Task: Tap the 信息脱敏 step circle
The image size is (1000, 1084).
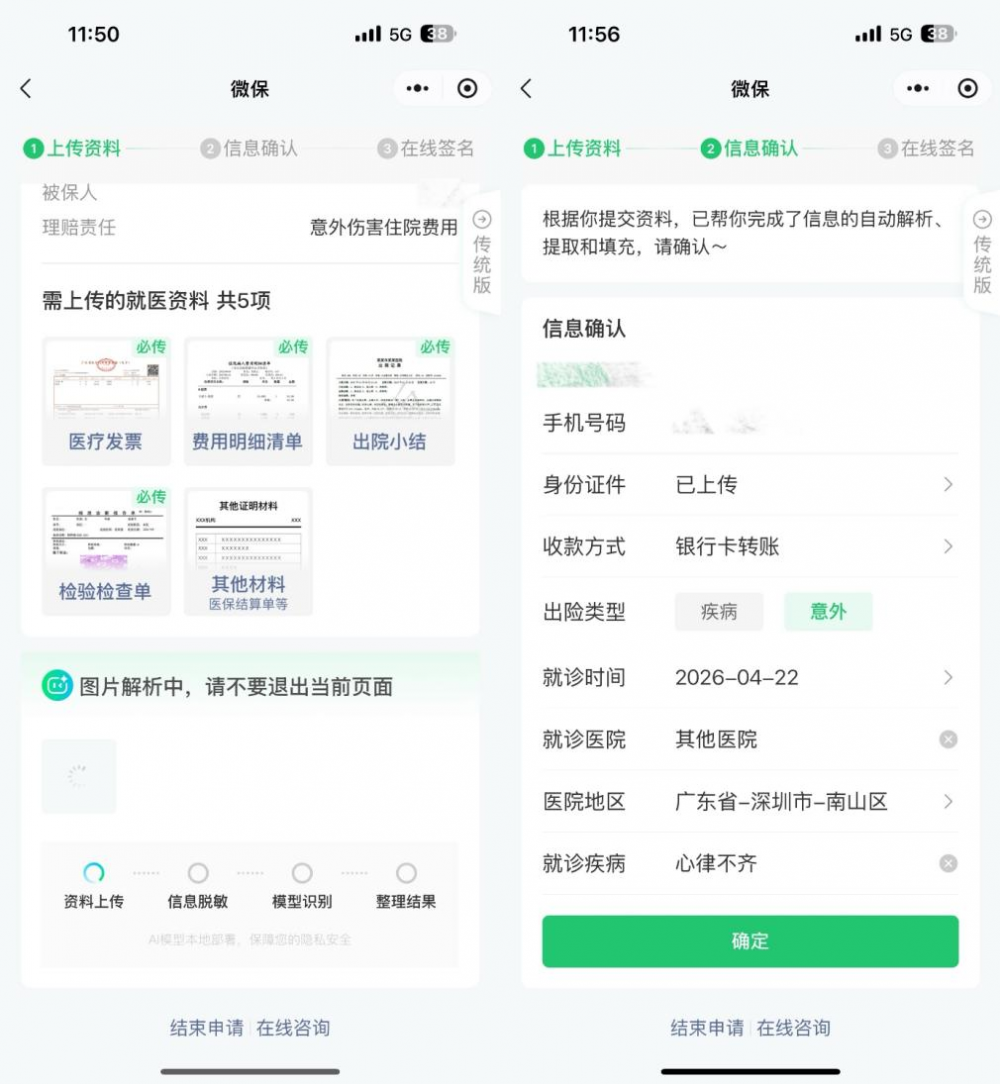Action: pos(198,873)
